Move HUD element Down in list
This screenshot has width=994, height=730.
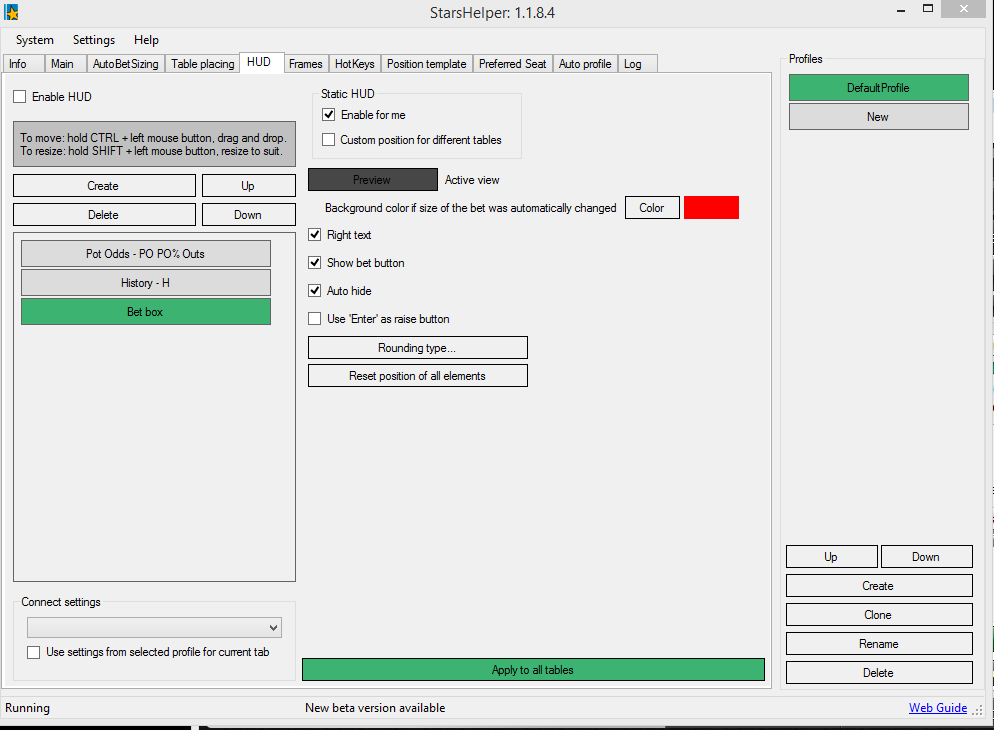point(248,215)
